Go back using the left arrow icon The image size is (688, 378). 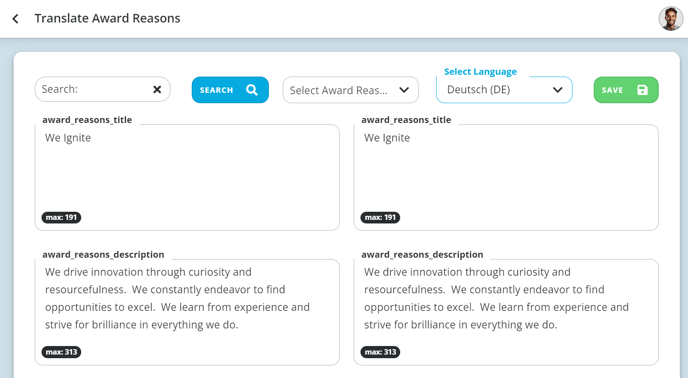pos(15,18)
